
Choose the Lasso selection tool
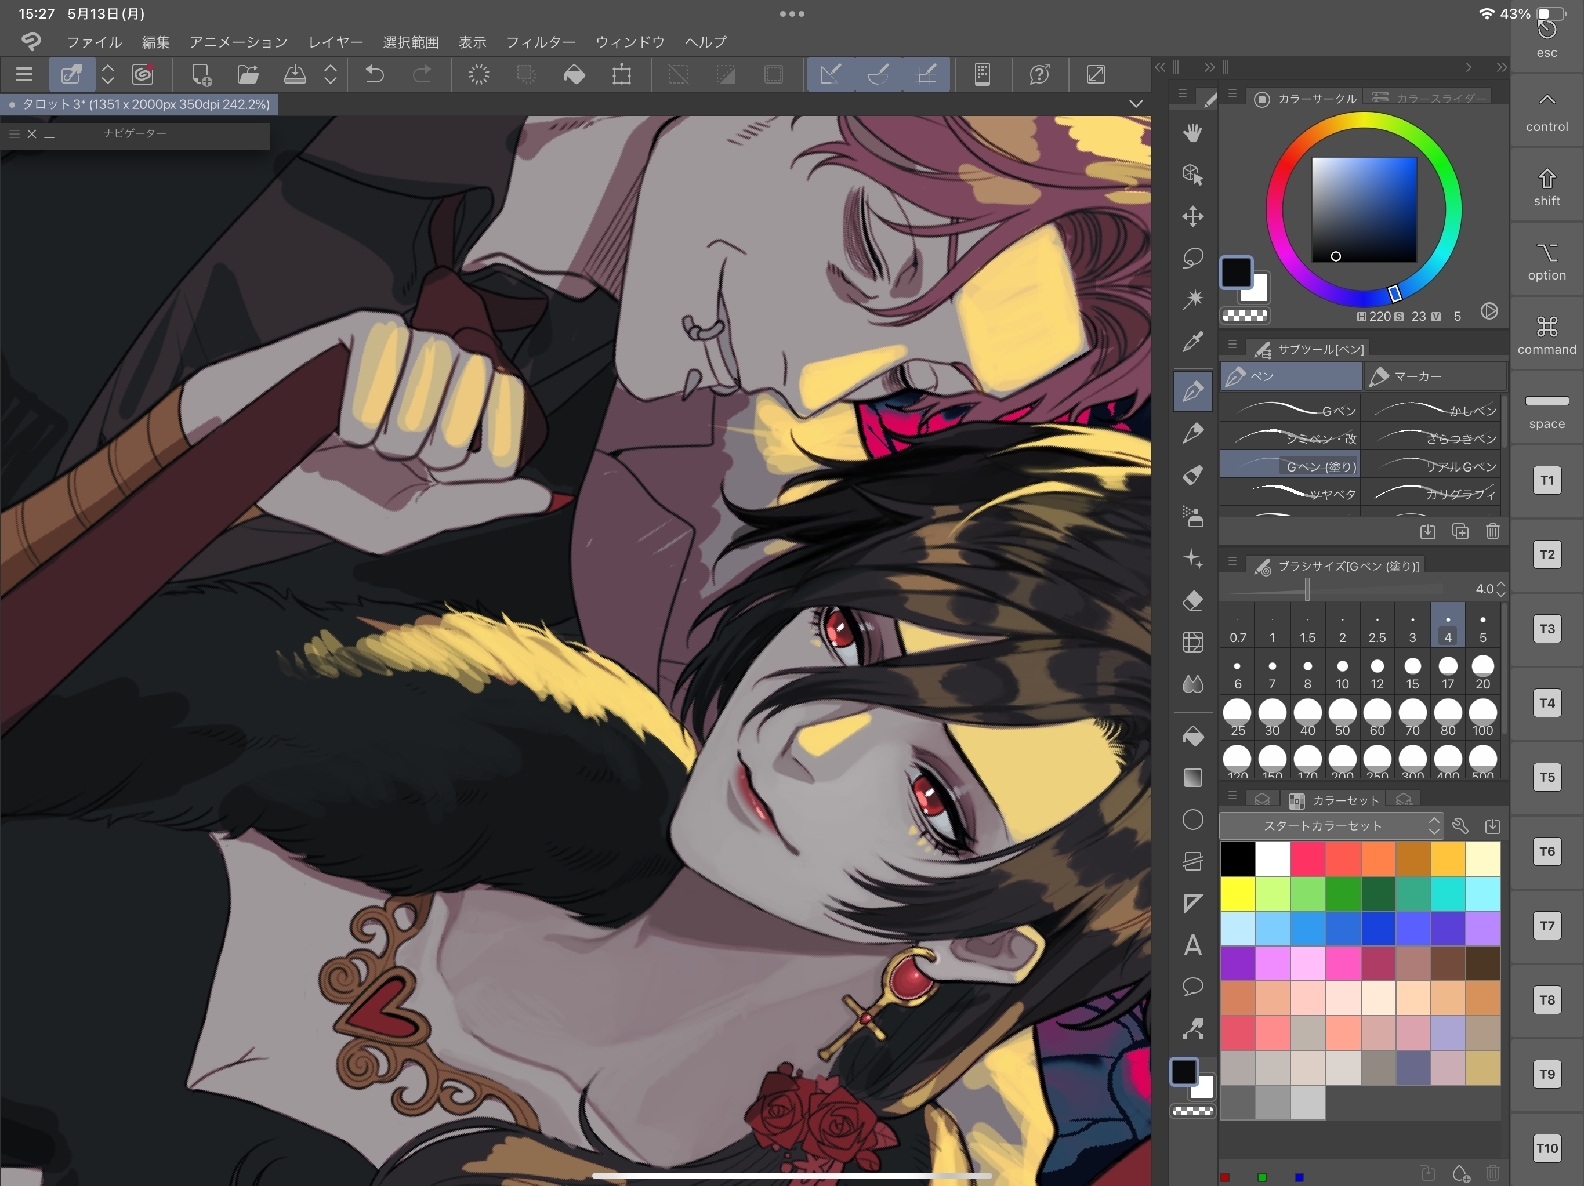point(1193,258)
